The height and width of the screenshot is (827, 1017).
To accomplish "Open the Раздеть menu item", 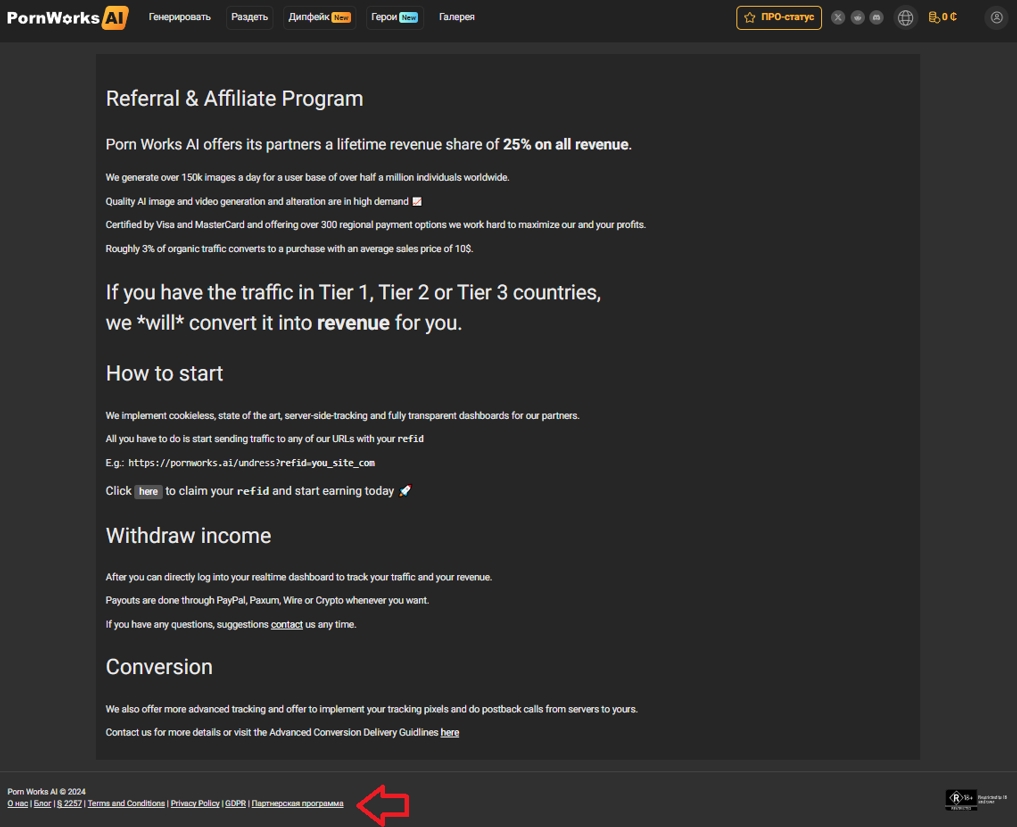I will pyautogui.click(x=249, y=17).
